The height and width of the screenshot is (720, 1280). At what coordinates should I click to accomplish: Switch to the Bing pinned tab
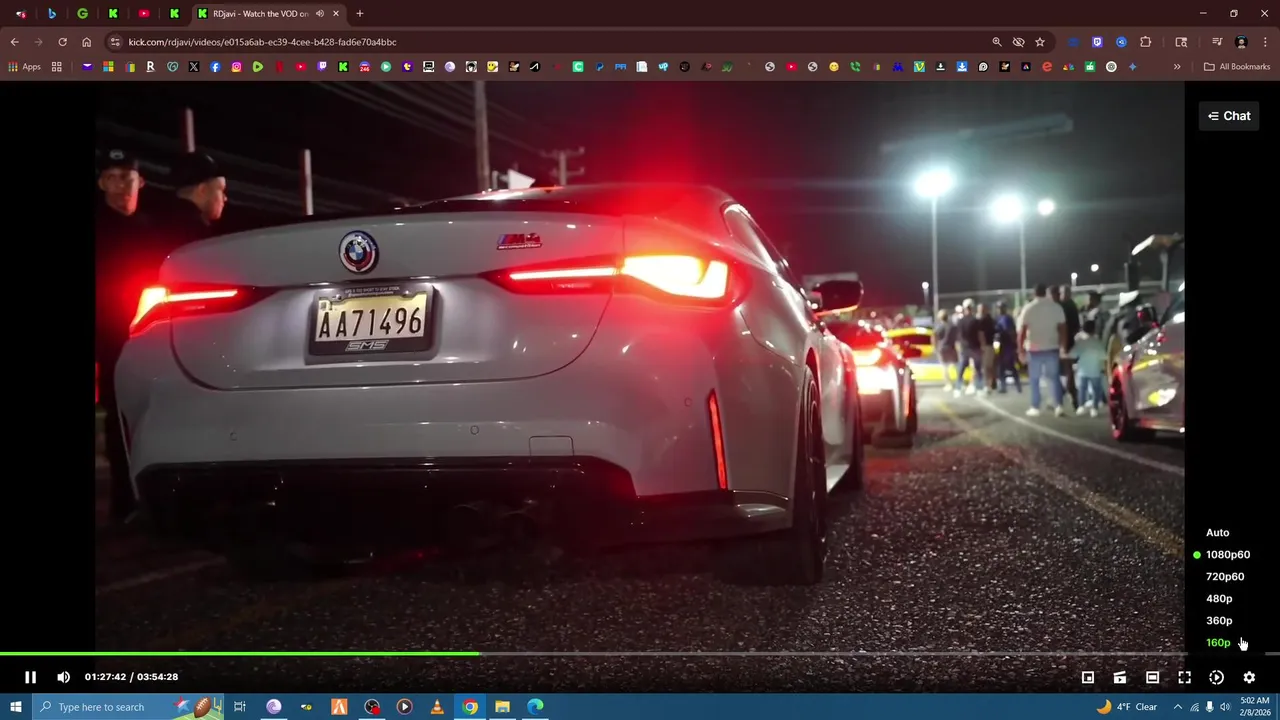51,14
